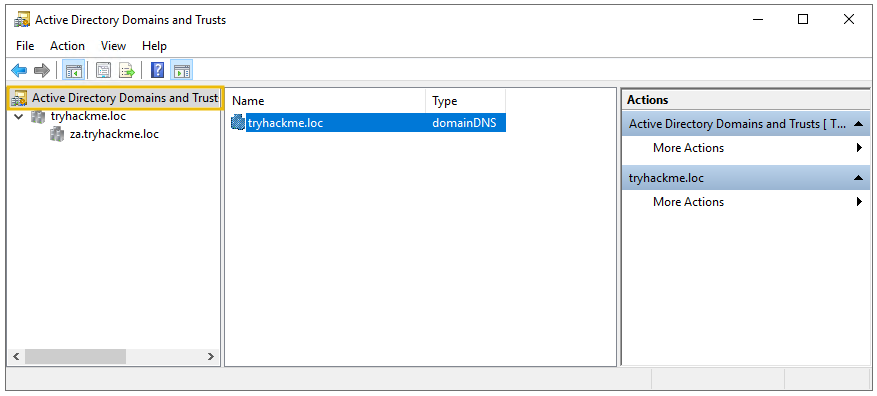This screenshot has width=877, height=396.
Task: Click the Back arrow toolbar icon
Action: [x=19, y=70]
